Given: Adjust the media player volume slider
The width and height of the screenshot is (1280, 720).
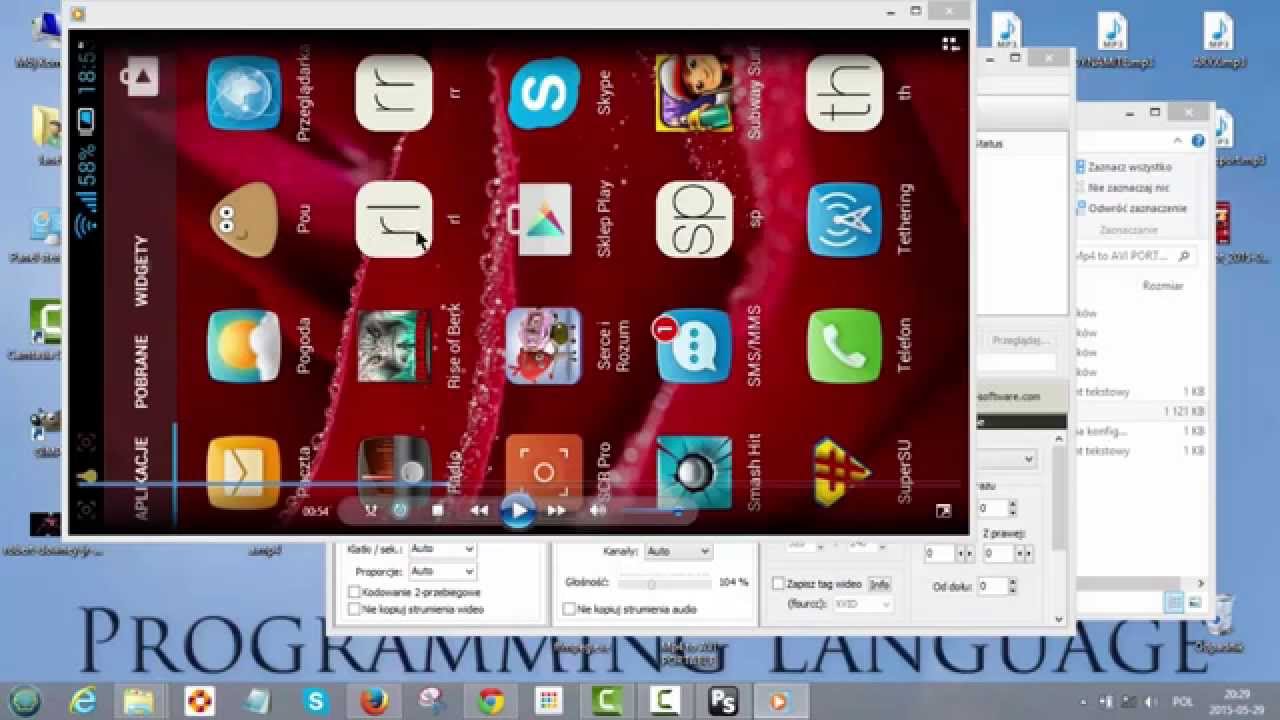Looking at the screenshot, I should pos(653,512).
